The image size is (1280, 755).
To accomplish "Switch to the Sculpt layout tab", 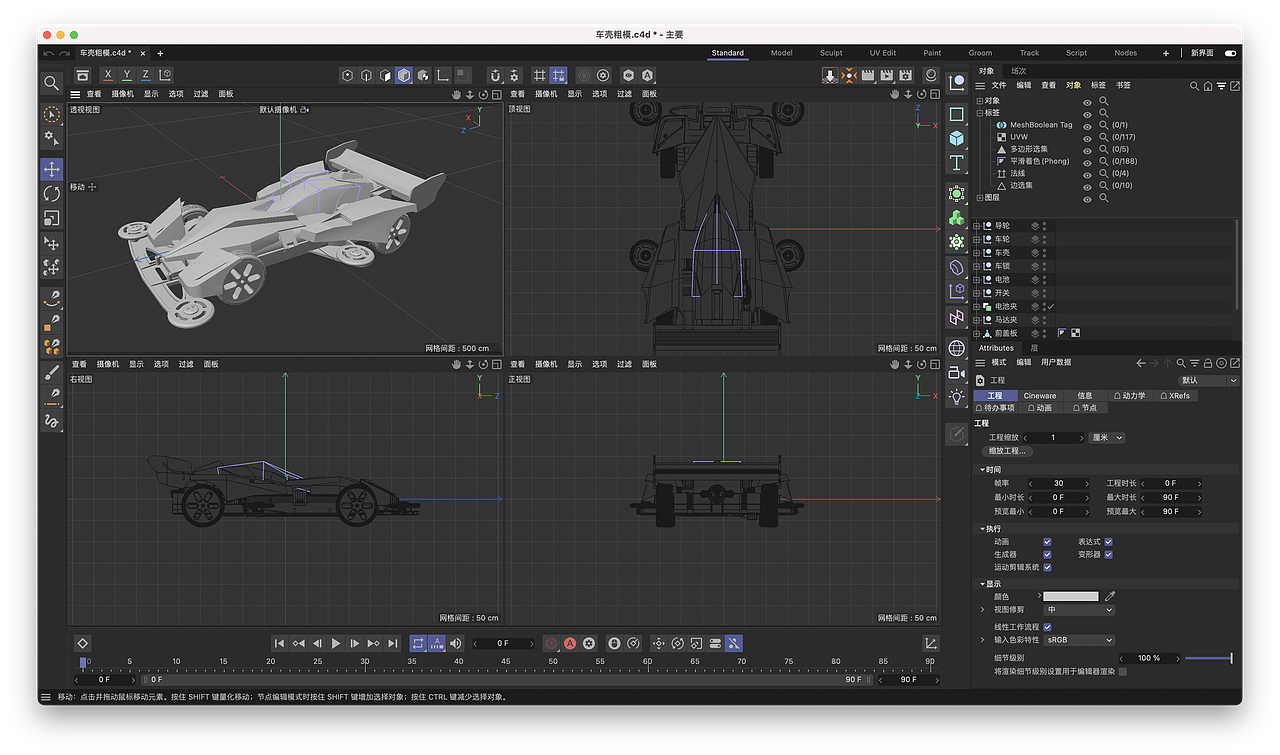I will point(831,53).
